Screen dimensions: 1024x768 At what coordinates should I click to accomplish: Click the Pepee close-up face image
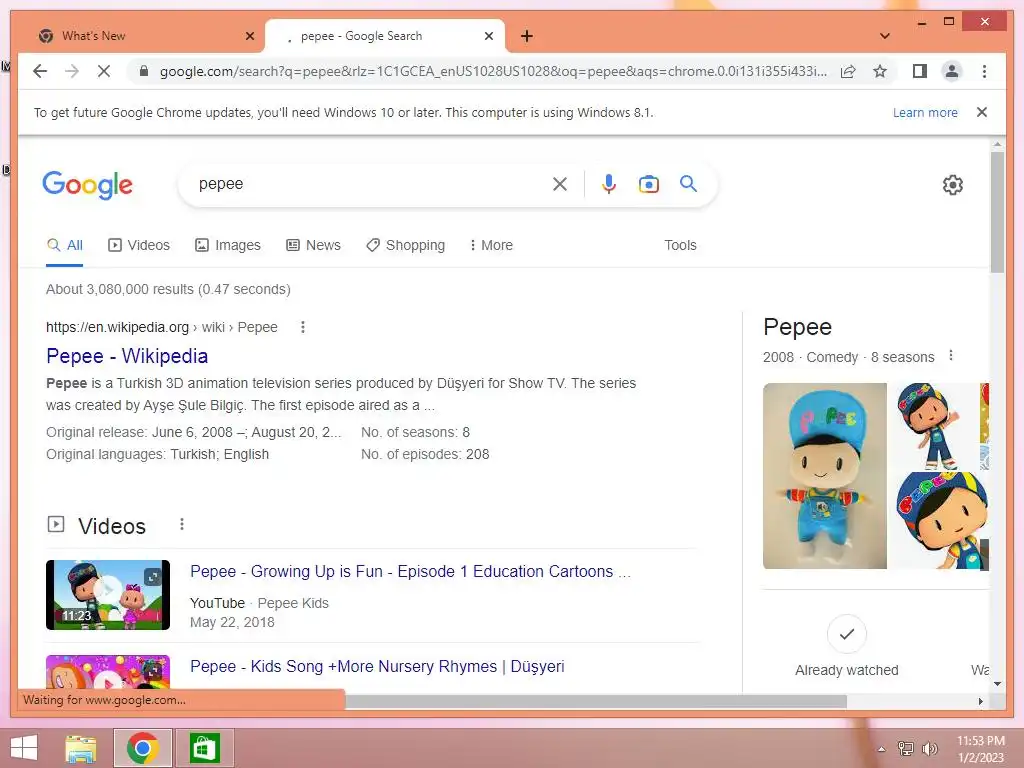(939, 520)
